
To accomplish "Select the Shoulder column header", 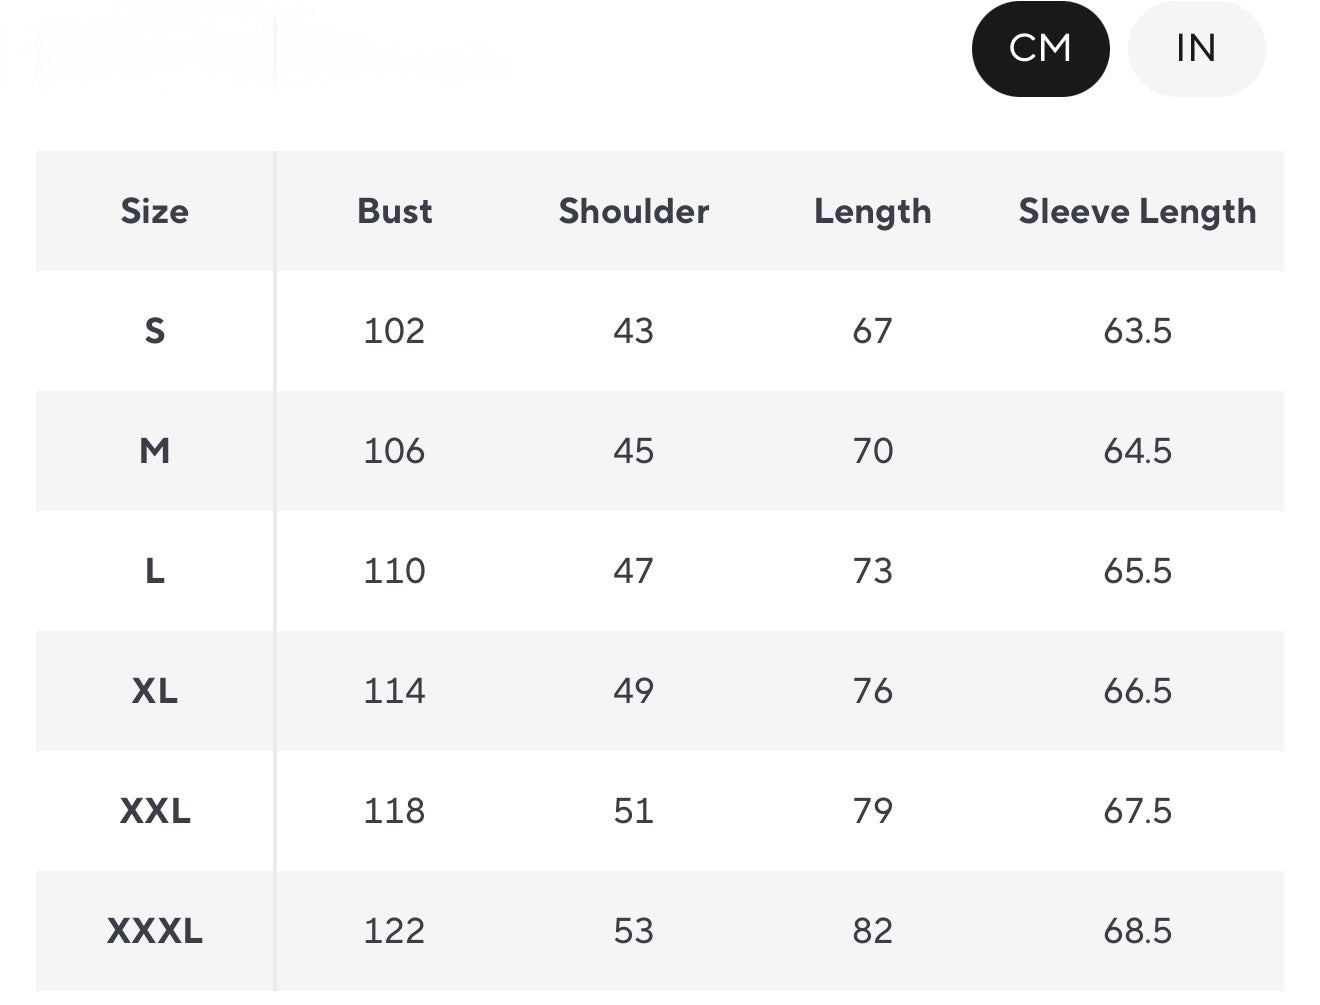I will [633, 211].
